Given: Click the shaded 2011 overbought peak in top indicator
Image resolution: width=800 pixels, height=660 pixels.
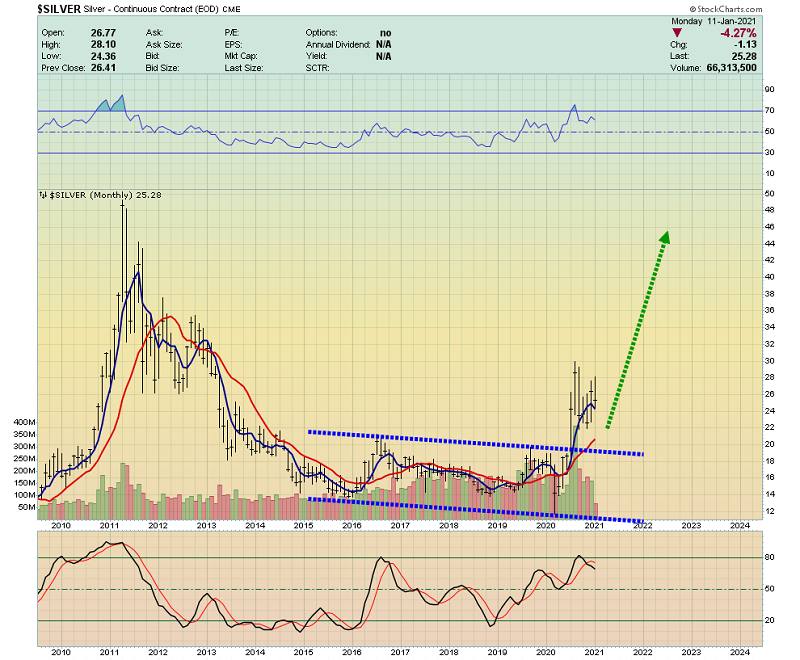Looking at the screenshot, I should 109,105.
